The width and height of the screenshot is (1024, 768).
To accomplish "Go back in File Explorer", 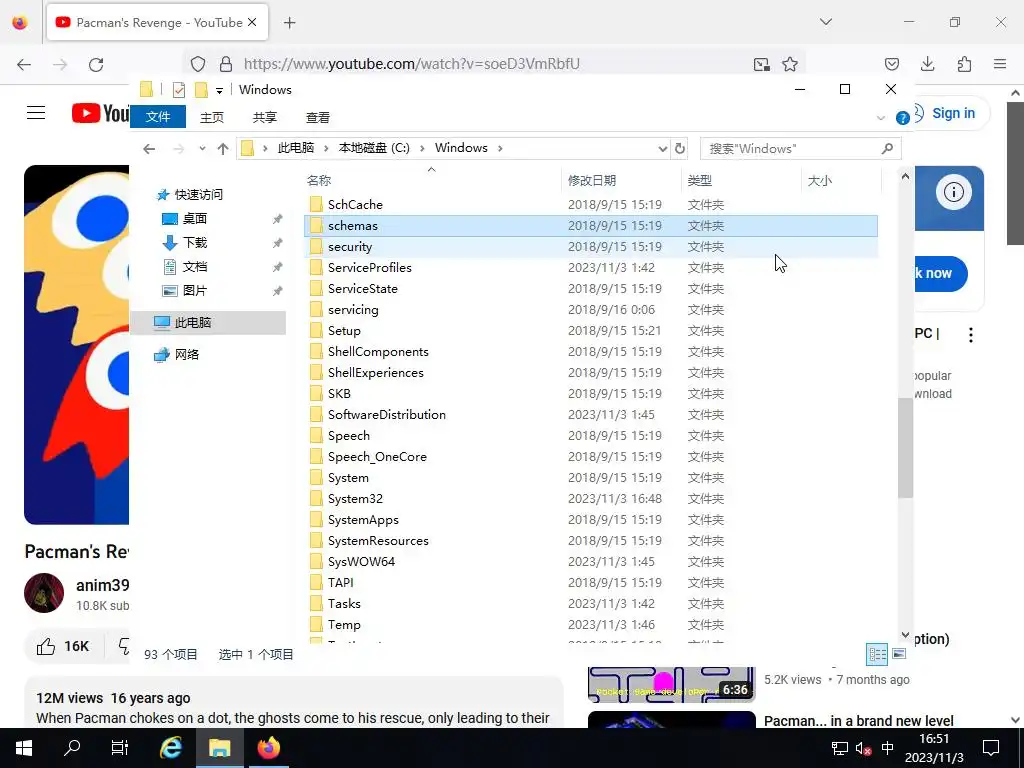I will click(149, 149).
